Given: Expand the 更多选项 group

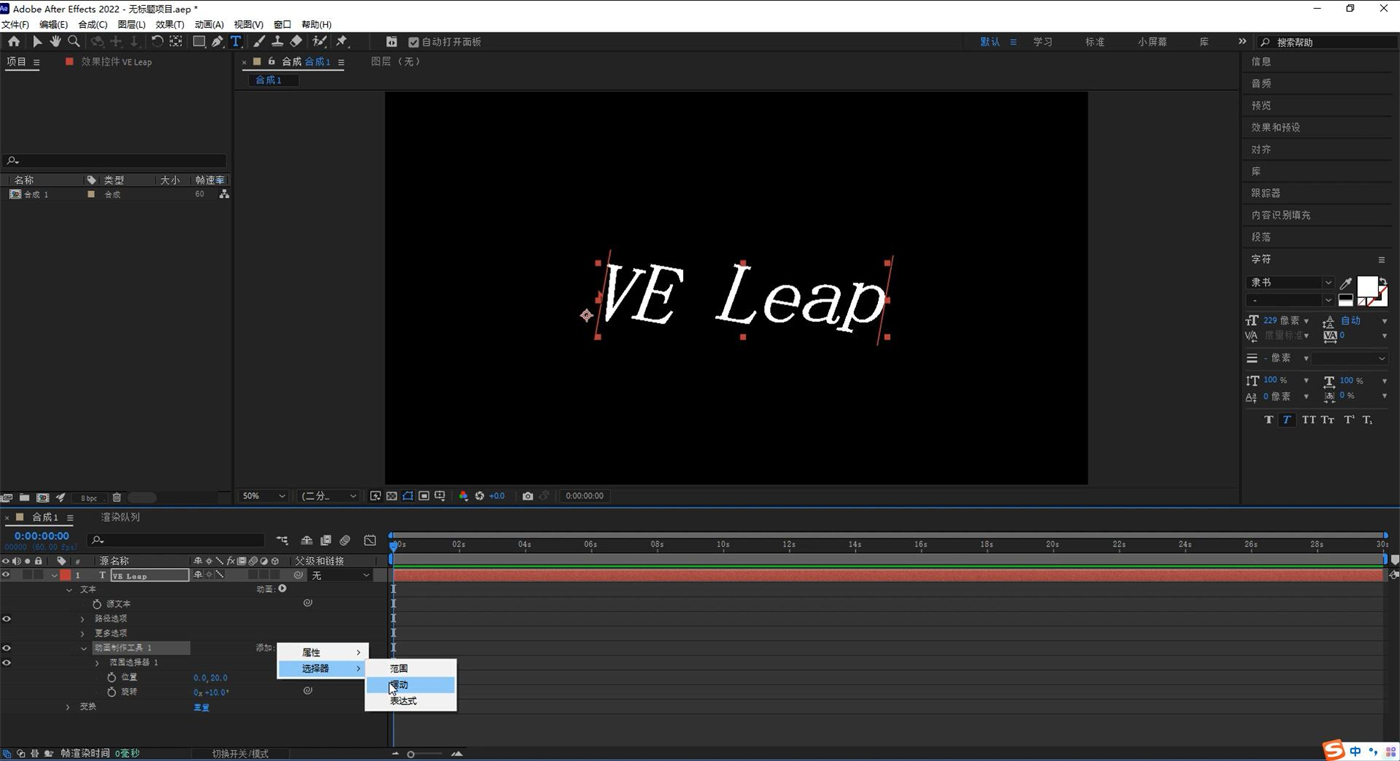Looking at the screenshot, I should click(83, 633).
